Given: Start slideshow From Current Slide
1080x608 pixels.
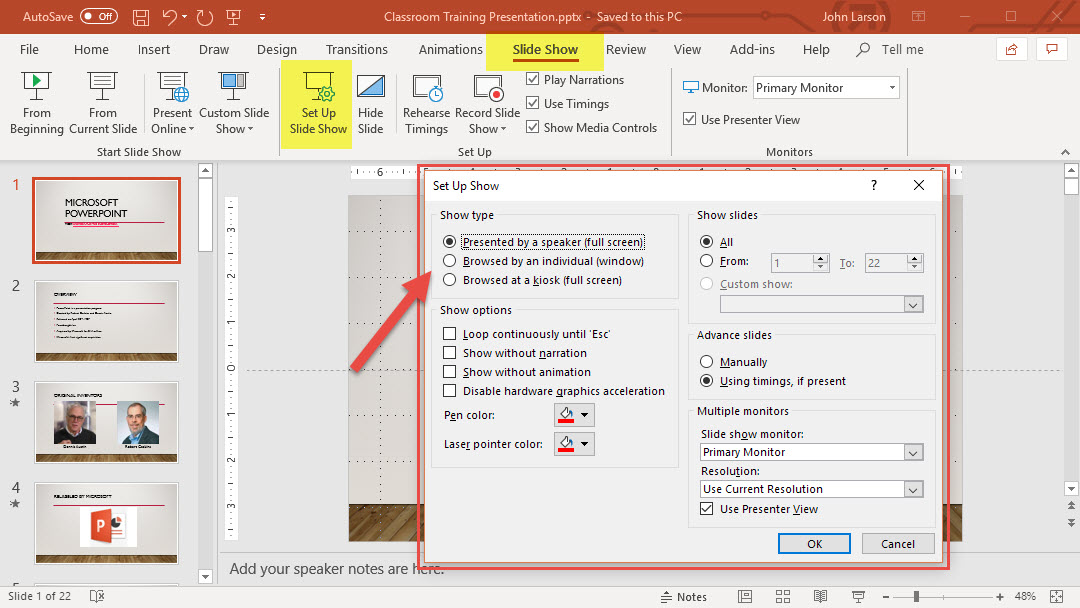Looking at the screenshot, I should [103, 102].
